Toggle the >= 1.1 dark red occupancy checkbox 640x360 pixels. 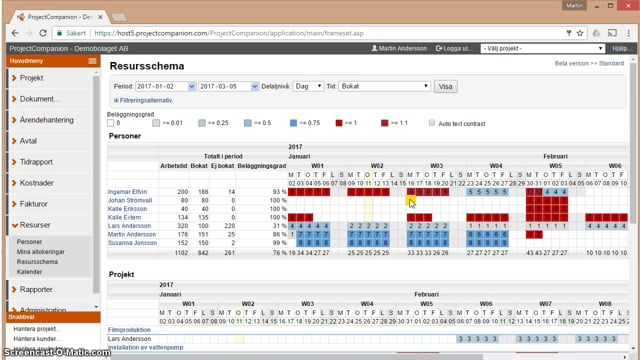pyautogui.click(x=384, y=123)
